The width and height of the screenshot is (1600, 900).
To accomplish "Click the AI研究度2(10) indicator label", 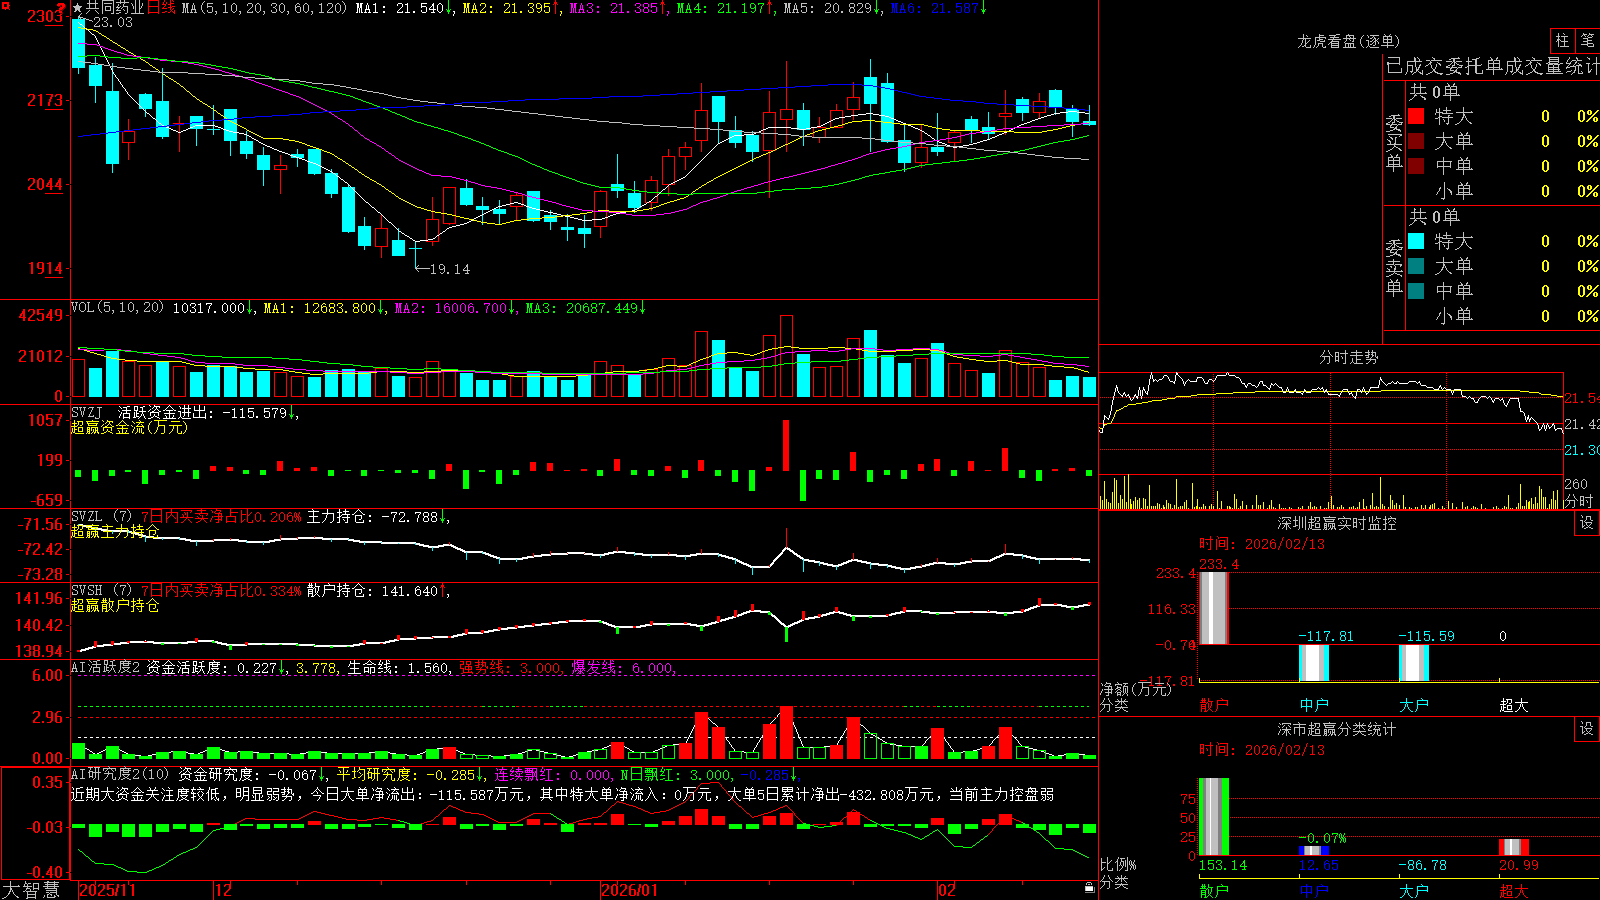I will pos(121,774).
